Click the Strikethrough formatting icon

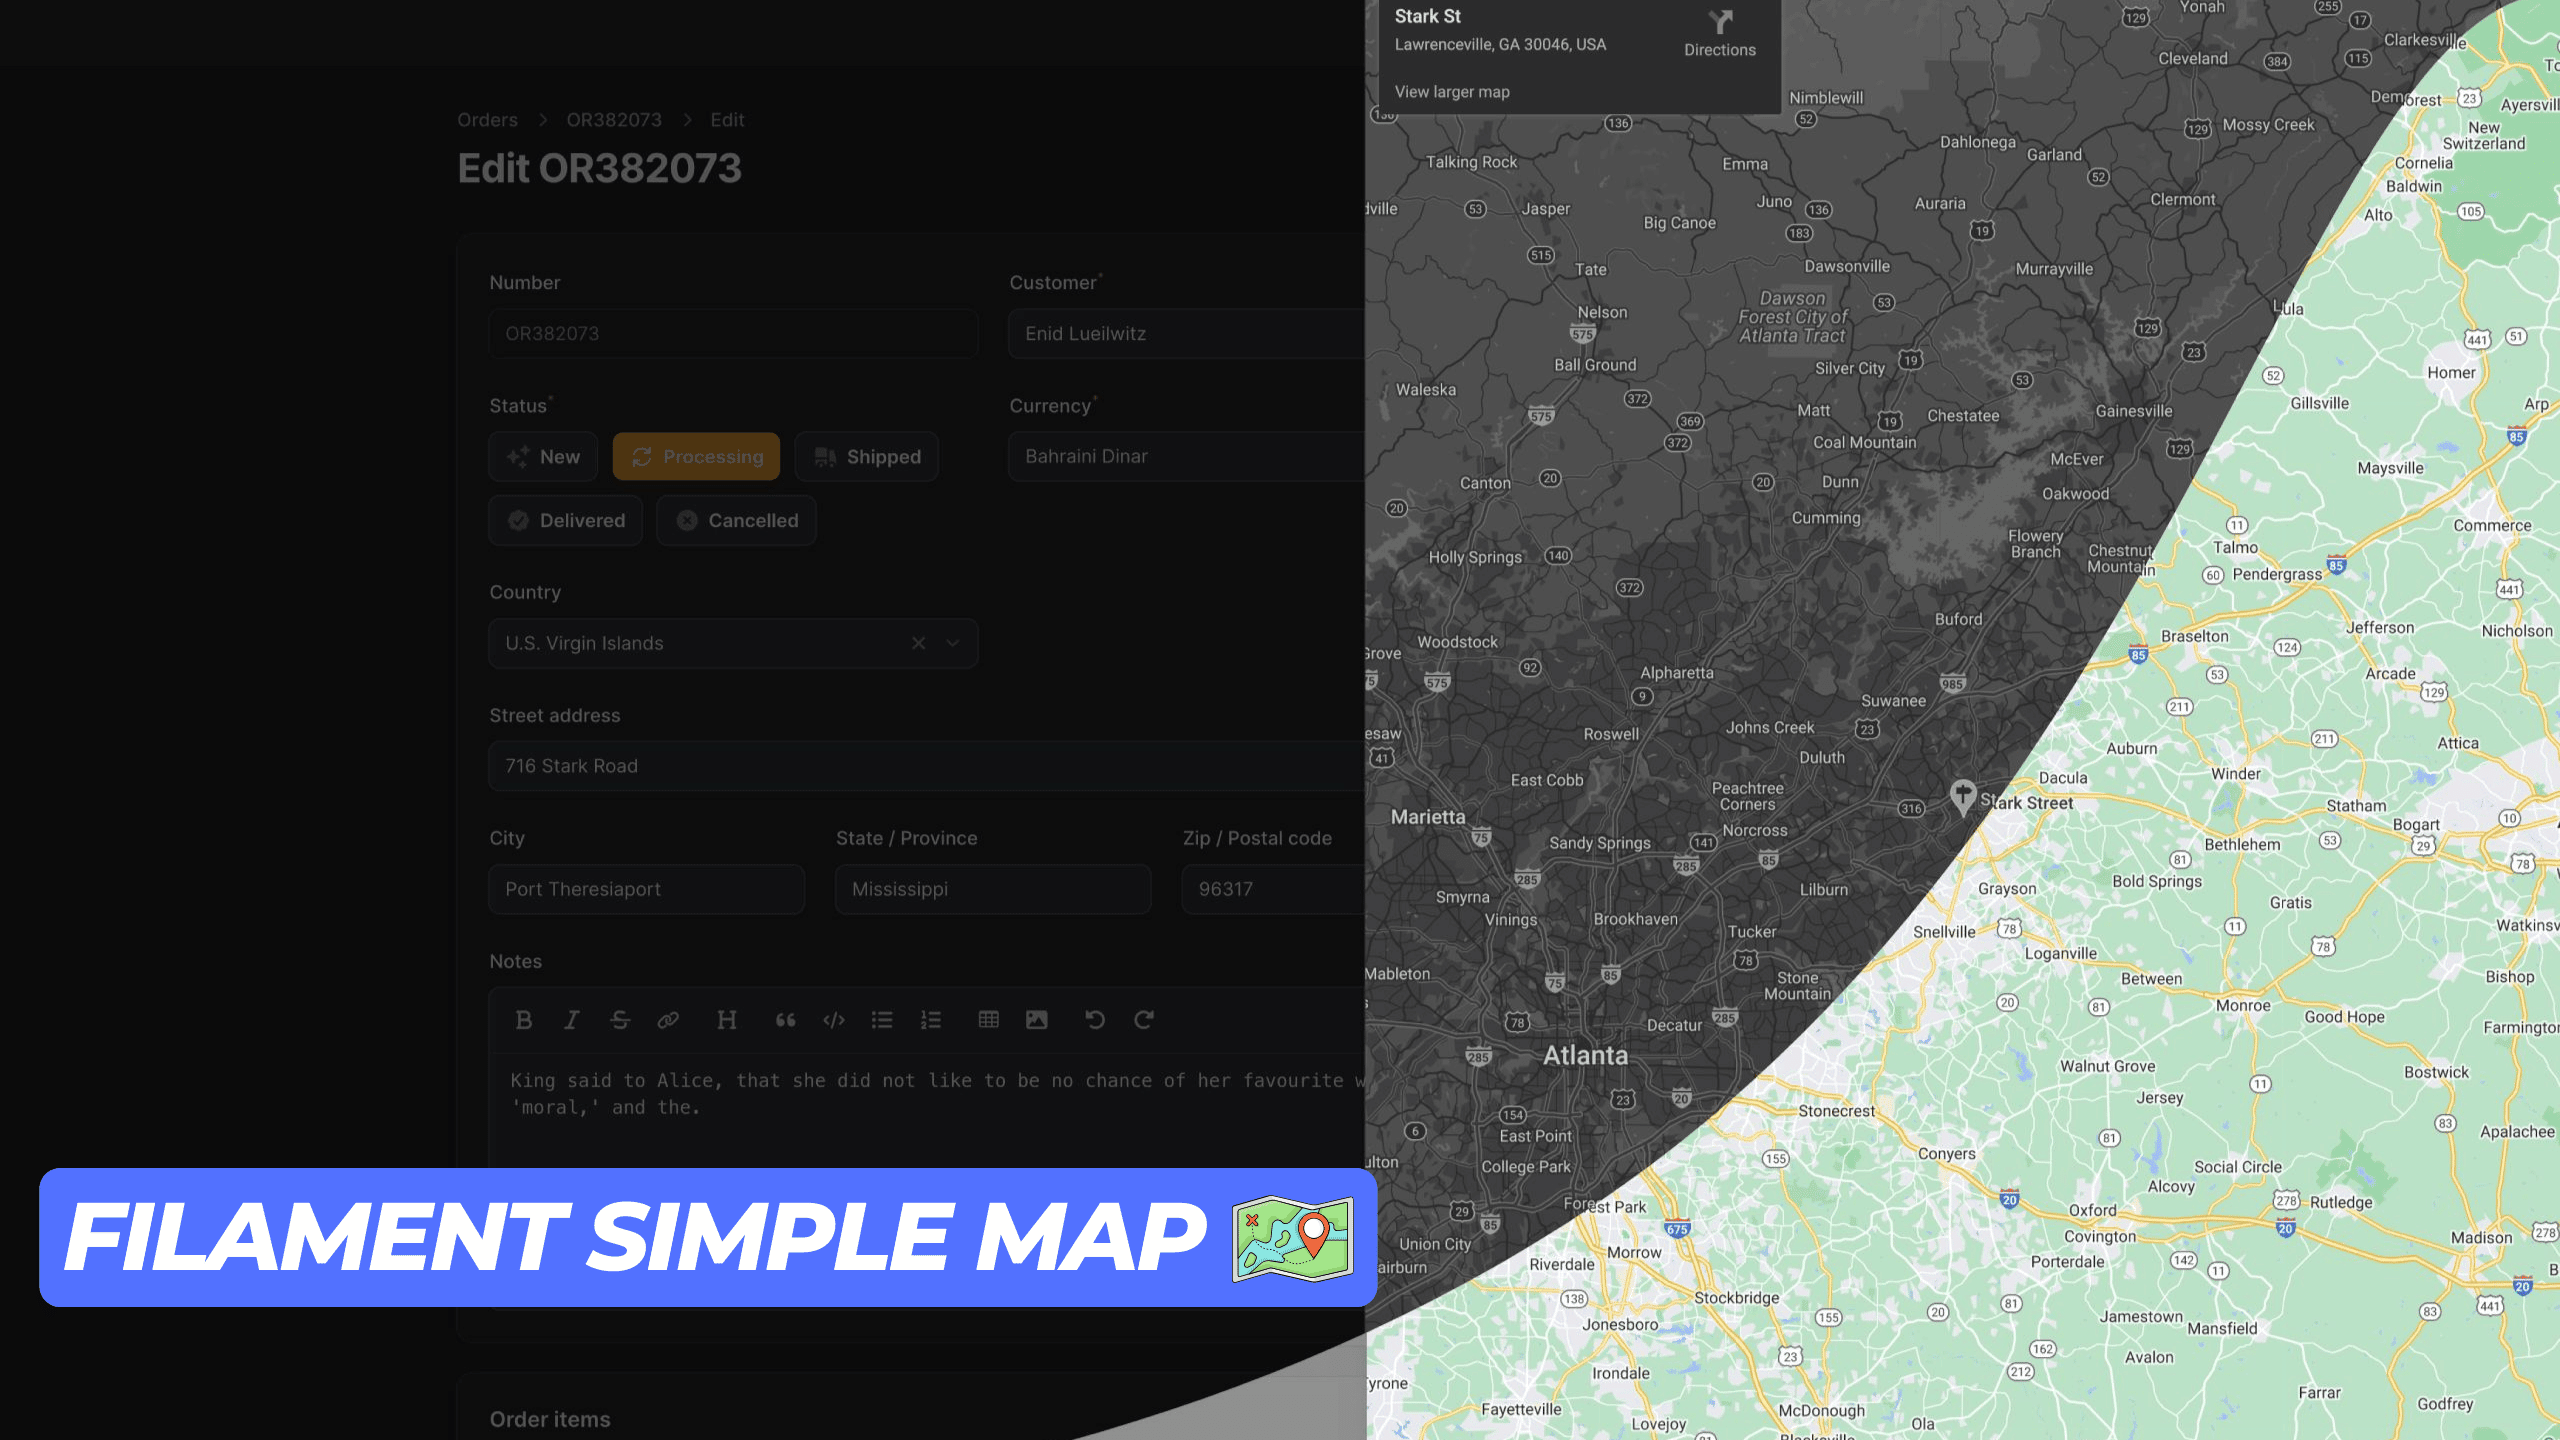click(619, 1018)
